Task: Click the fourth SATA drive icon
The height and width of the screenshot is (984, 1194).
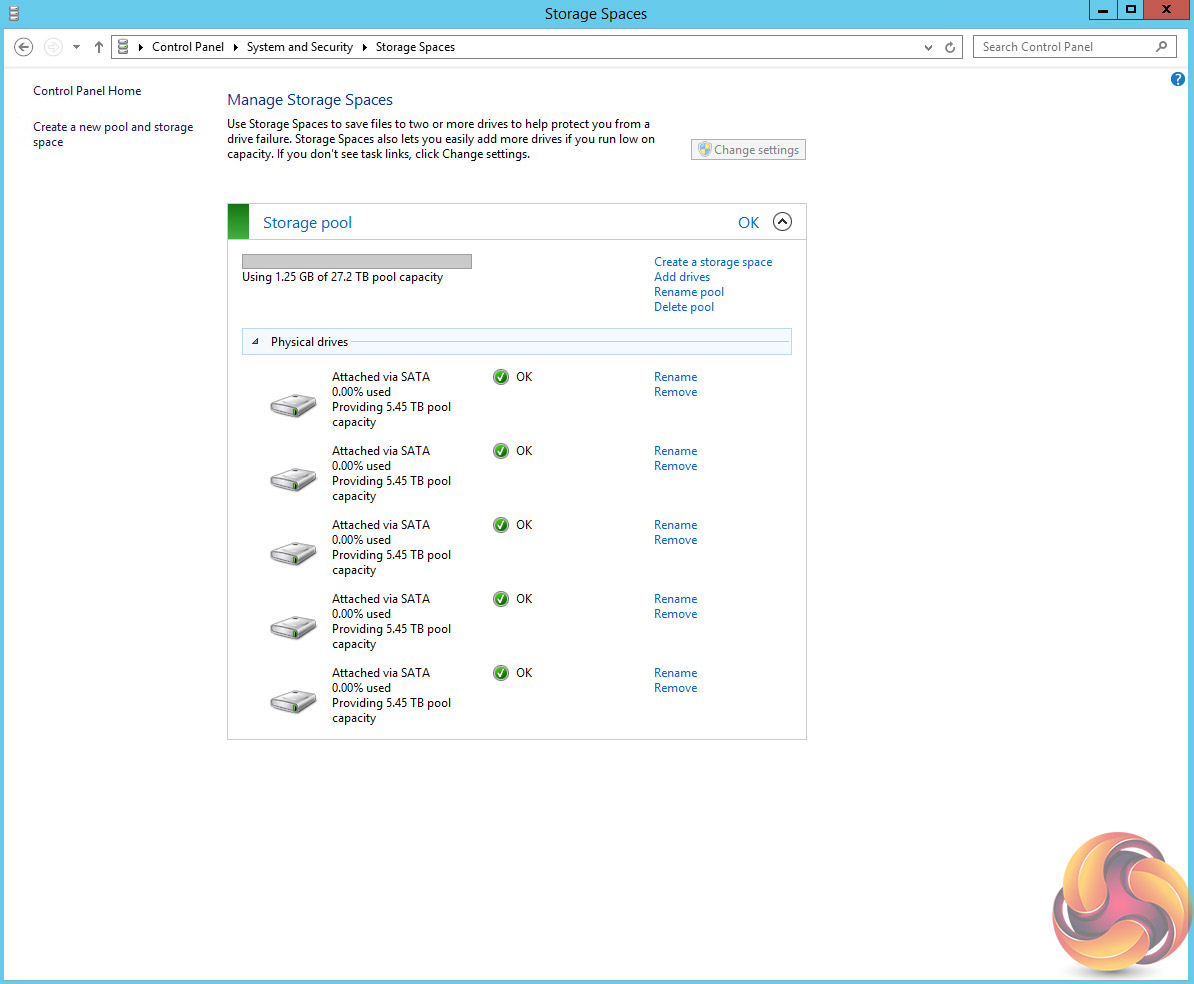Action: click(x=293, y=627)
